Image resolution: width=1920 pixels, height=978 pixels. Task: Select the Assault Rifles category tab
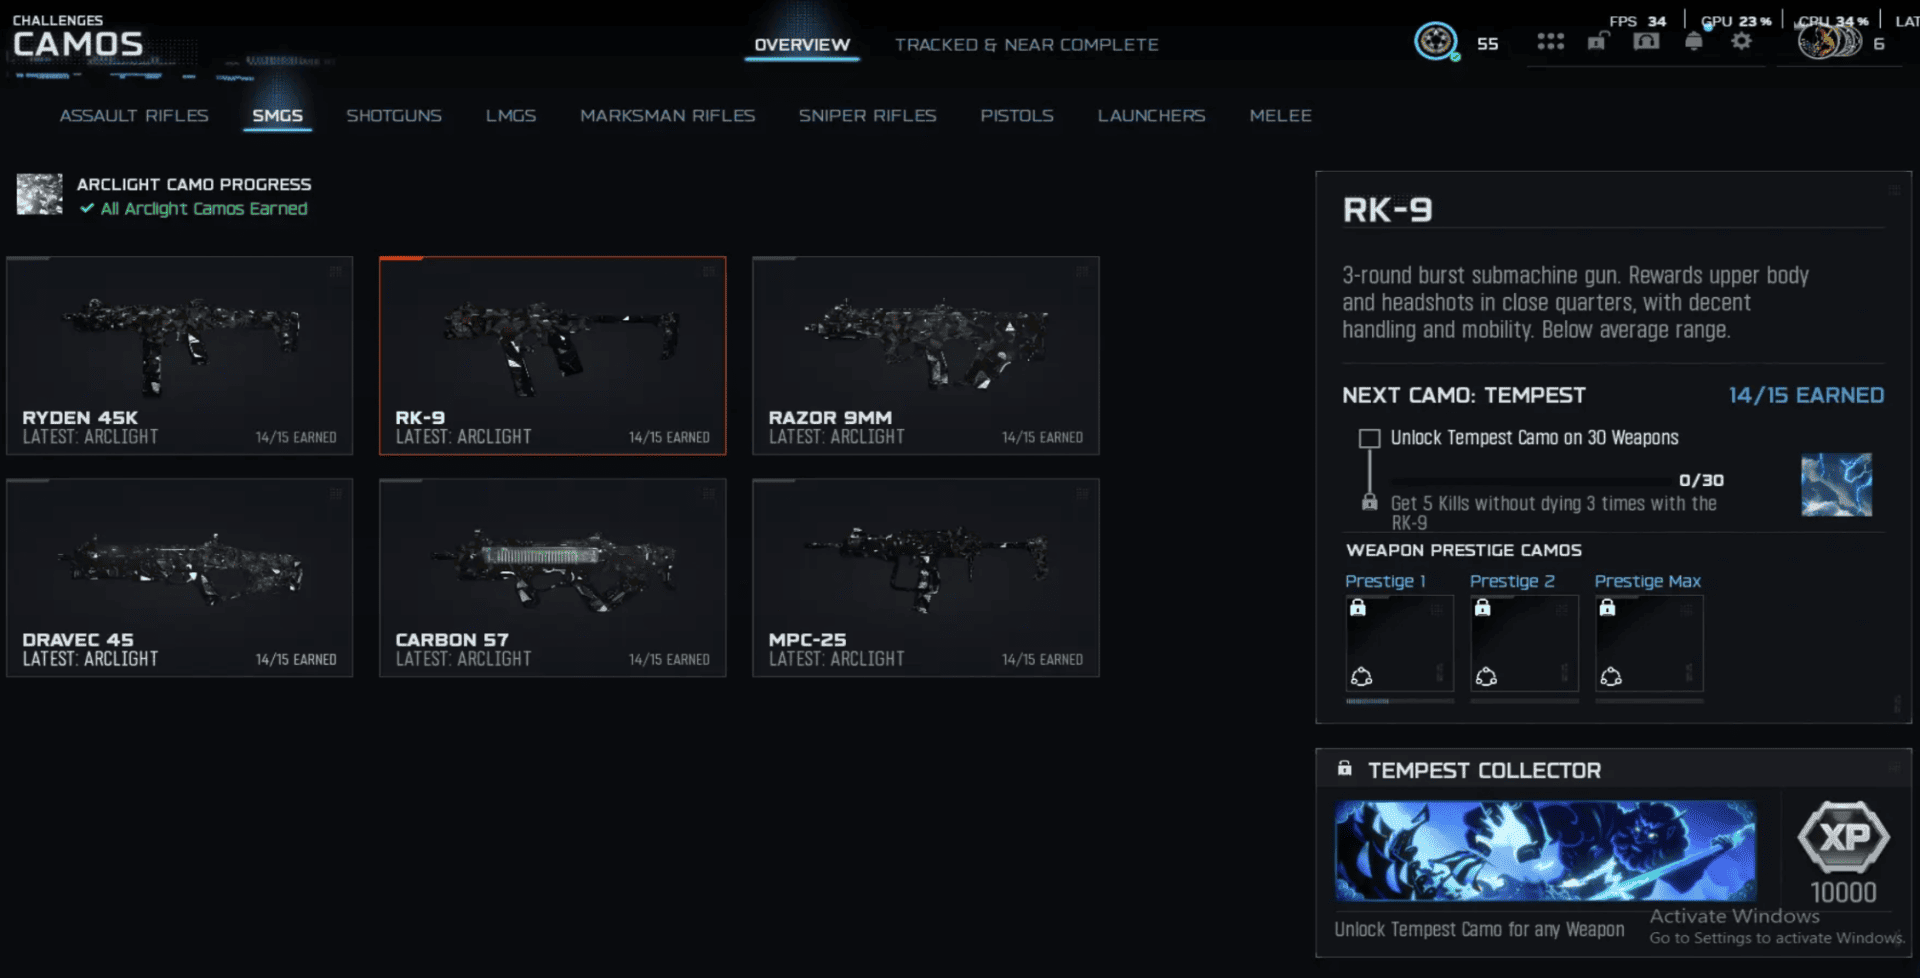(134, 116)
